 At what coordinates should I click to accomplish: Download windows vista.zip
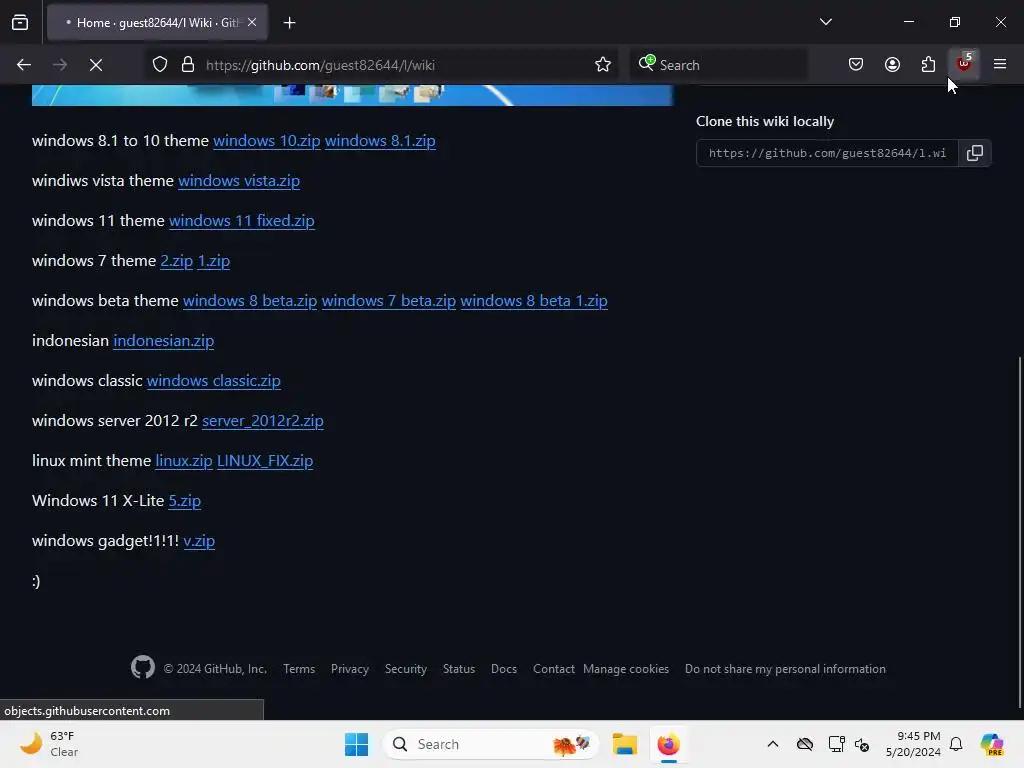point(239,181)
